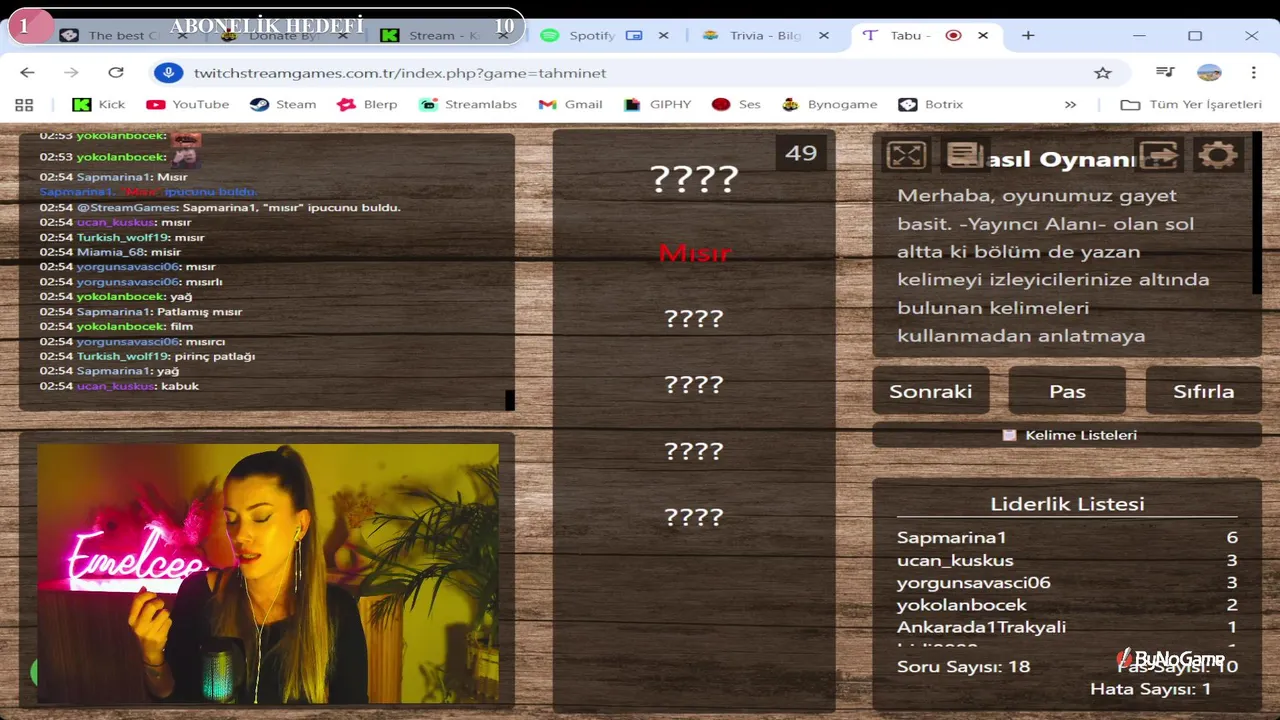This screenshot has height=720, width=1280.
Task: Click chat message kabuk from ucan_kuskus
Action: click(119, 386)
